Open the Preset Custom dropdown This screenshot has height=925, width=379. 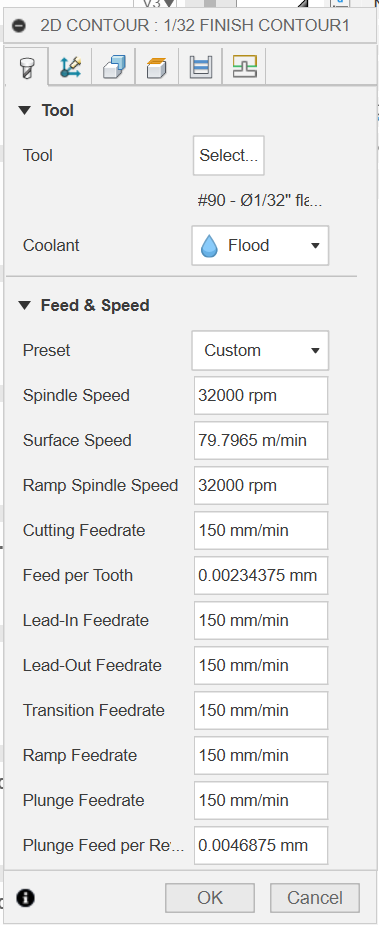click(x=260, y=350)
